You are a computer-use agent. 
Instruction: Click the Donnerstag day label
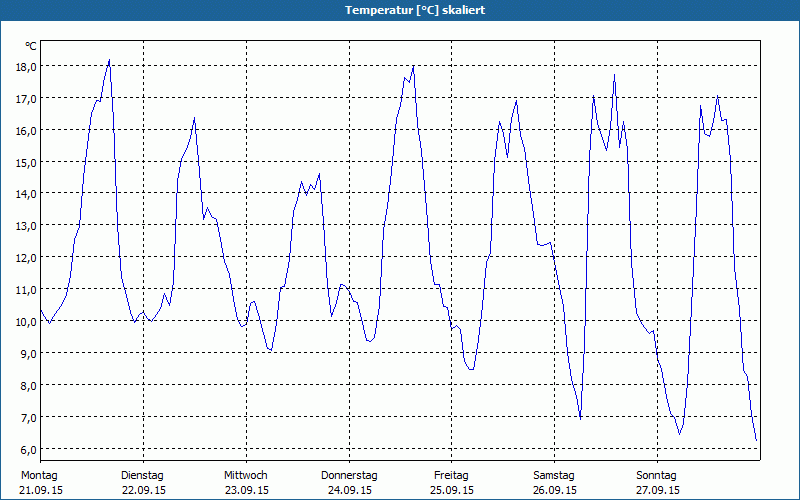click(349, 476)
